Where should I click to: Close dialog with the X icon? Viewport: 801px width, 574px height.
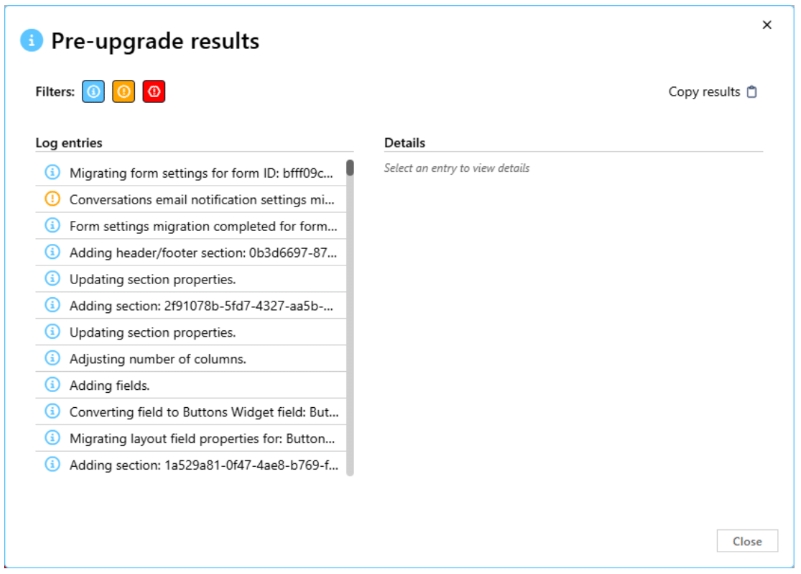(767, 25)
